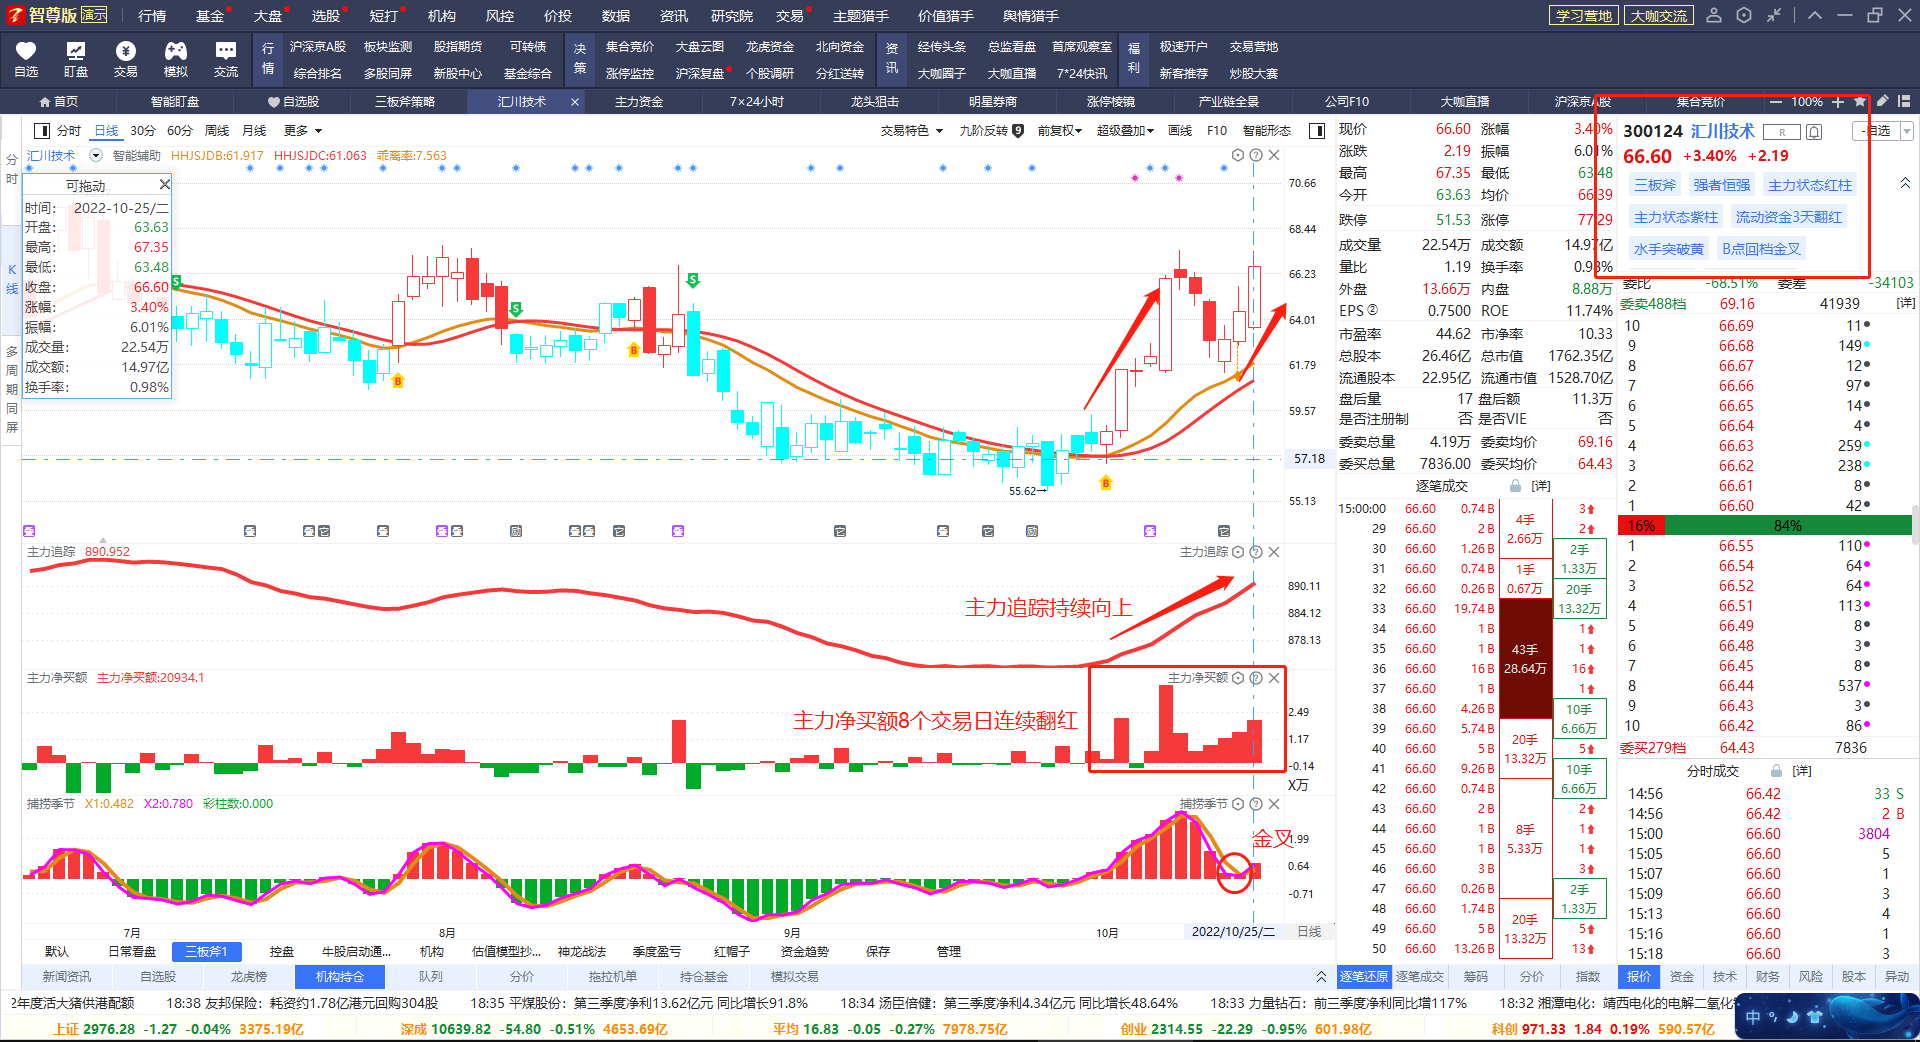The image size is (1920, 1042).
Task: Click zoom in plus beside 100%
Action: [x=1838, y=102]
